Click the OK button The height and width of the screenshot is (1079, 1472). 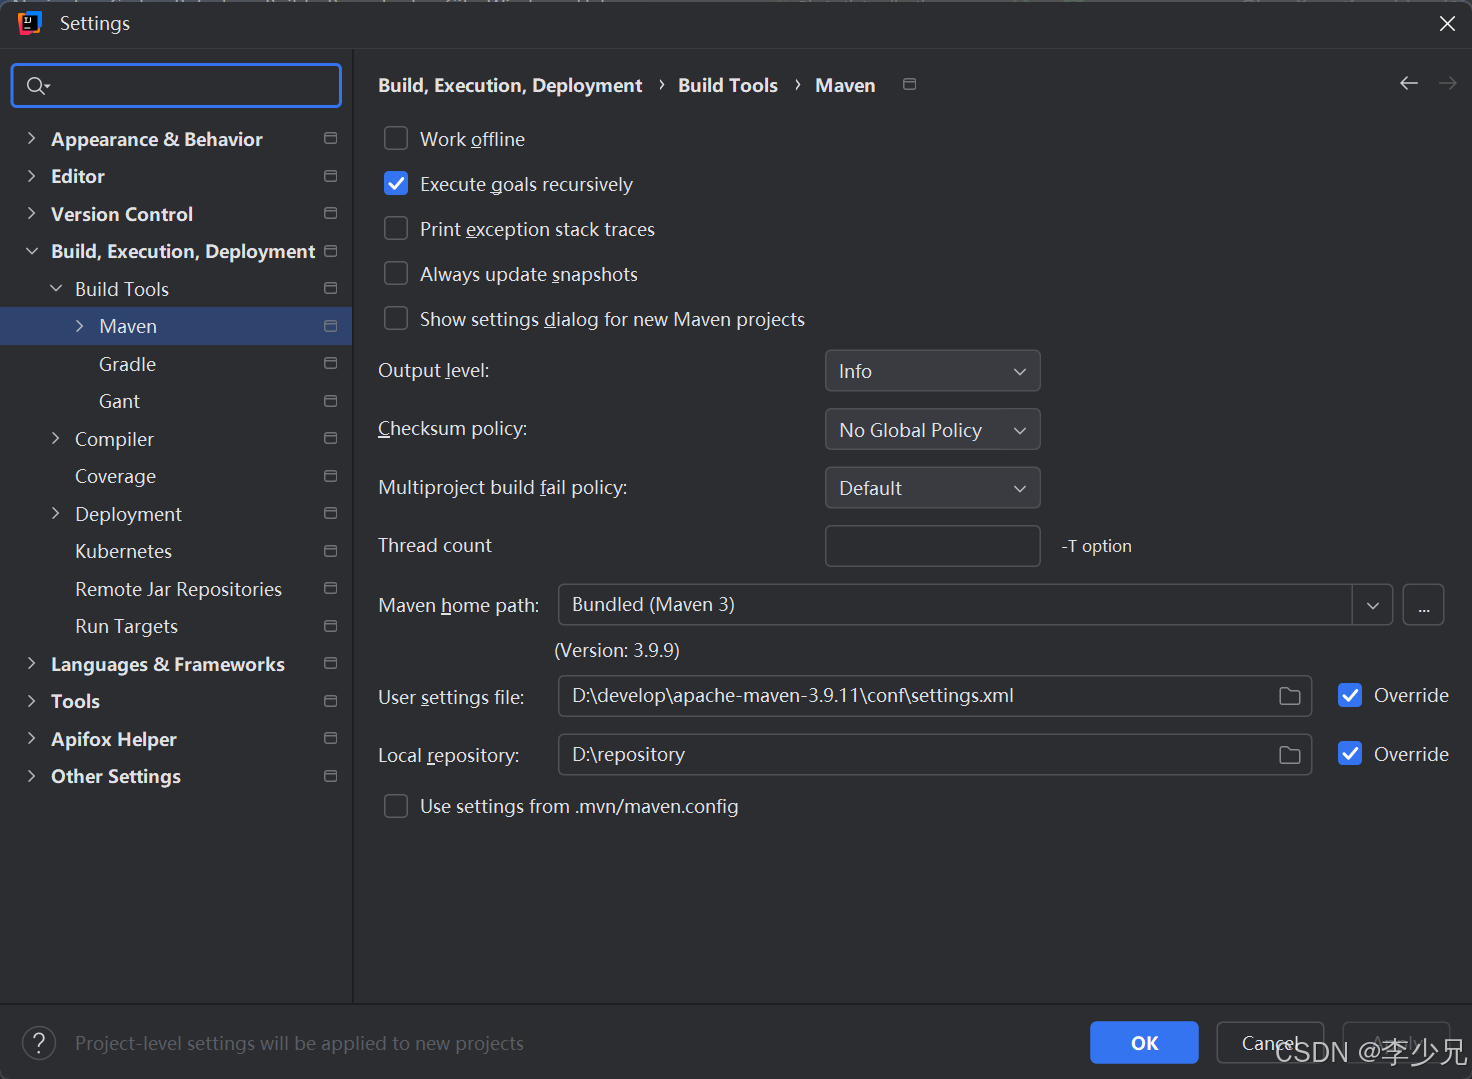1144,1043
